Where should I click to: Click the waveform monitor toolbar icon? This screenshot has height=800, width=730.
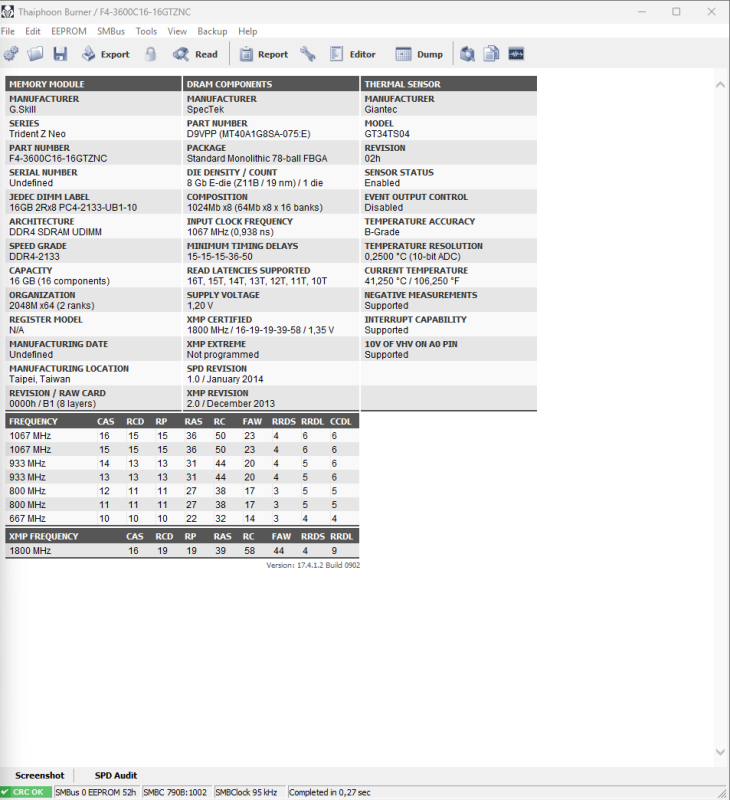point(516,54)
